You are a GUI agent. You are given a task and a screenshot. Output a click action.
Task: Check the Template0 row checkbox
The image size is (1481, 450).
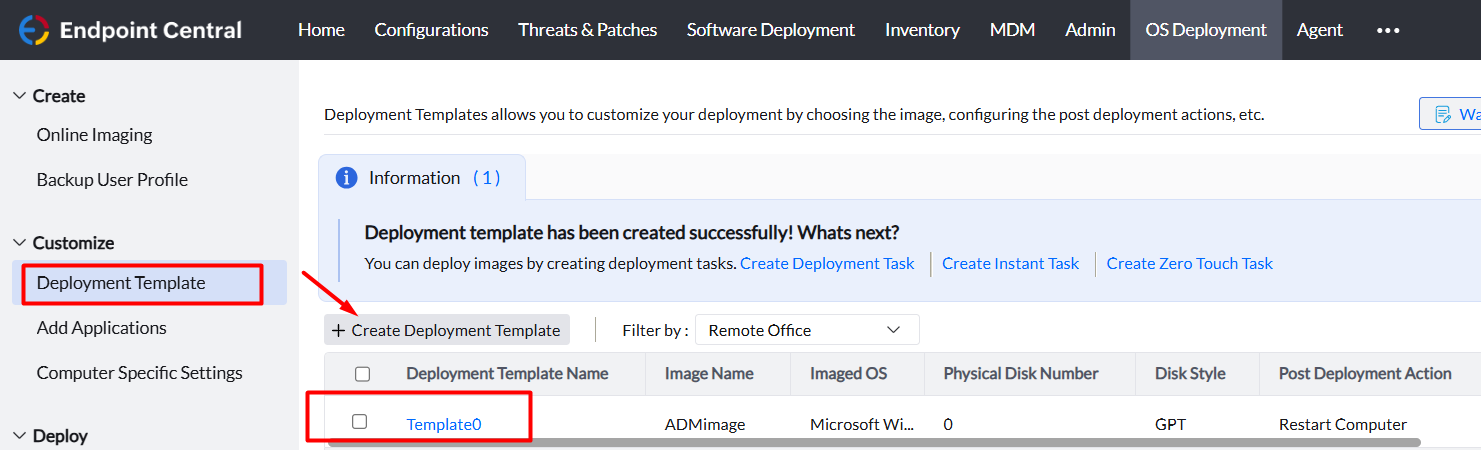360,422
